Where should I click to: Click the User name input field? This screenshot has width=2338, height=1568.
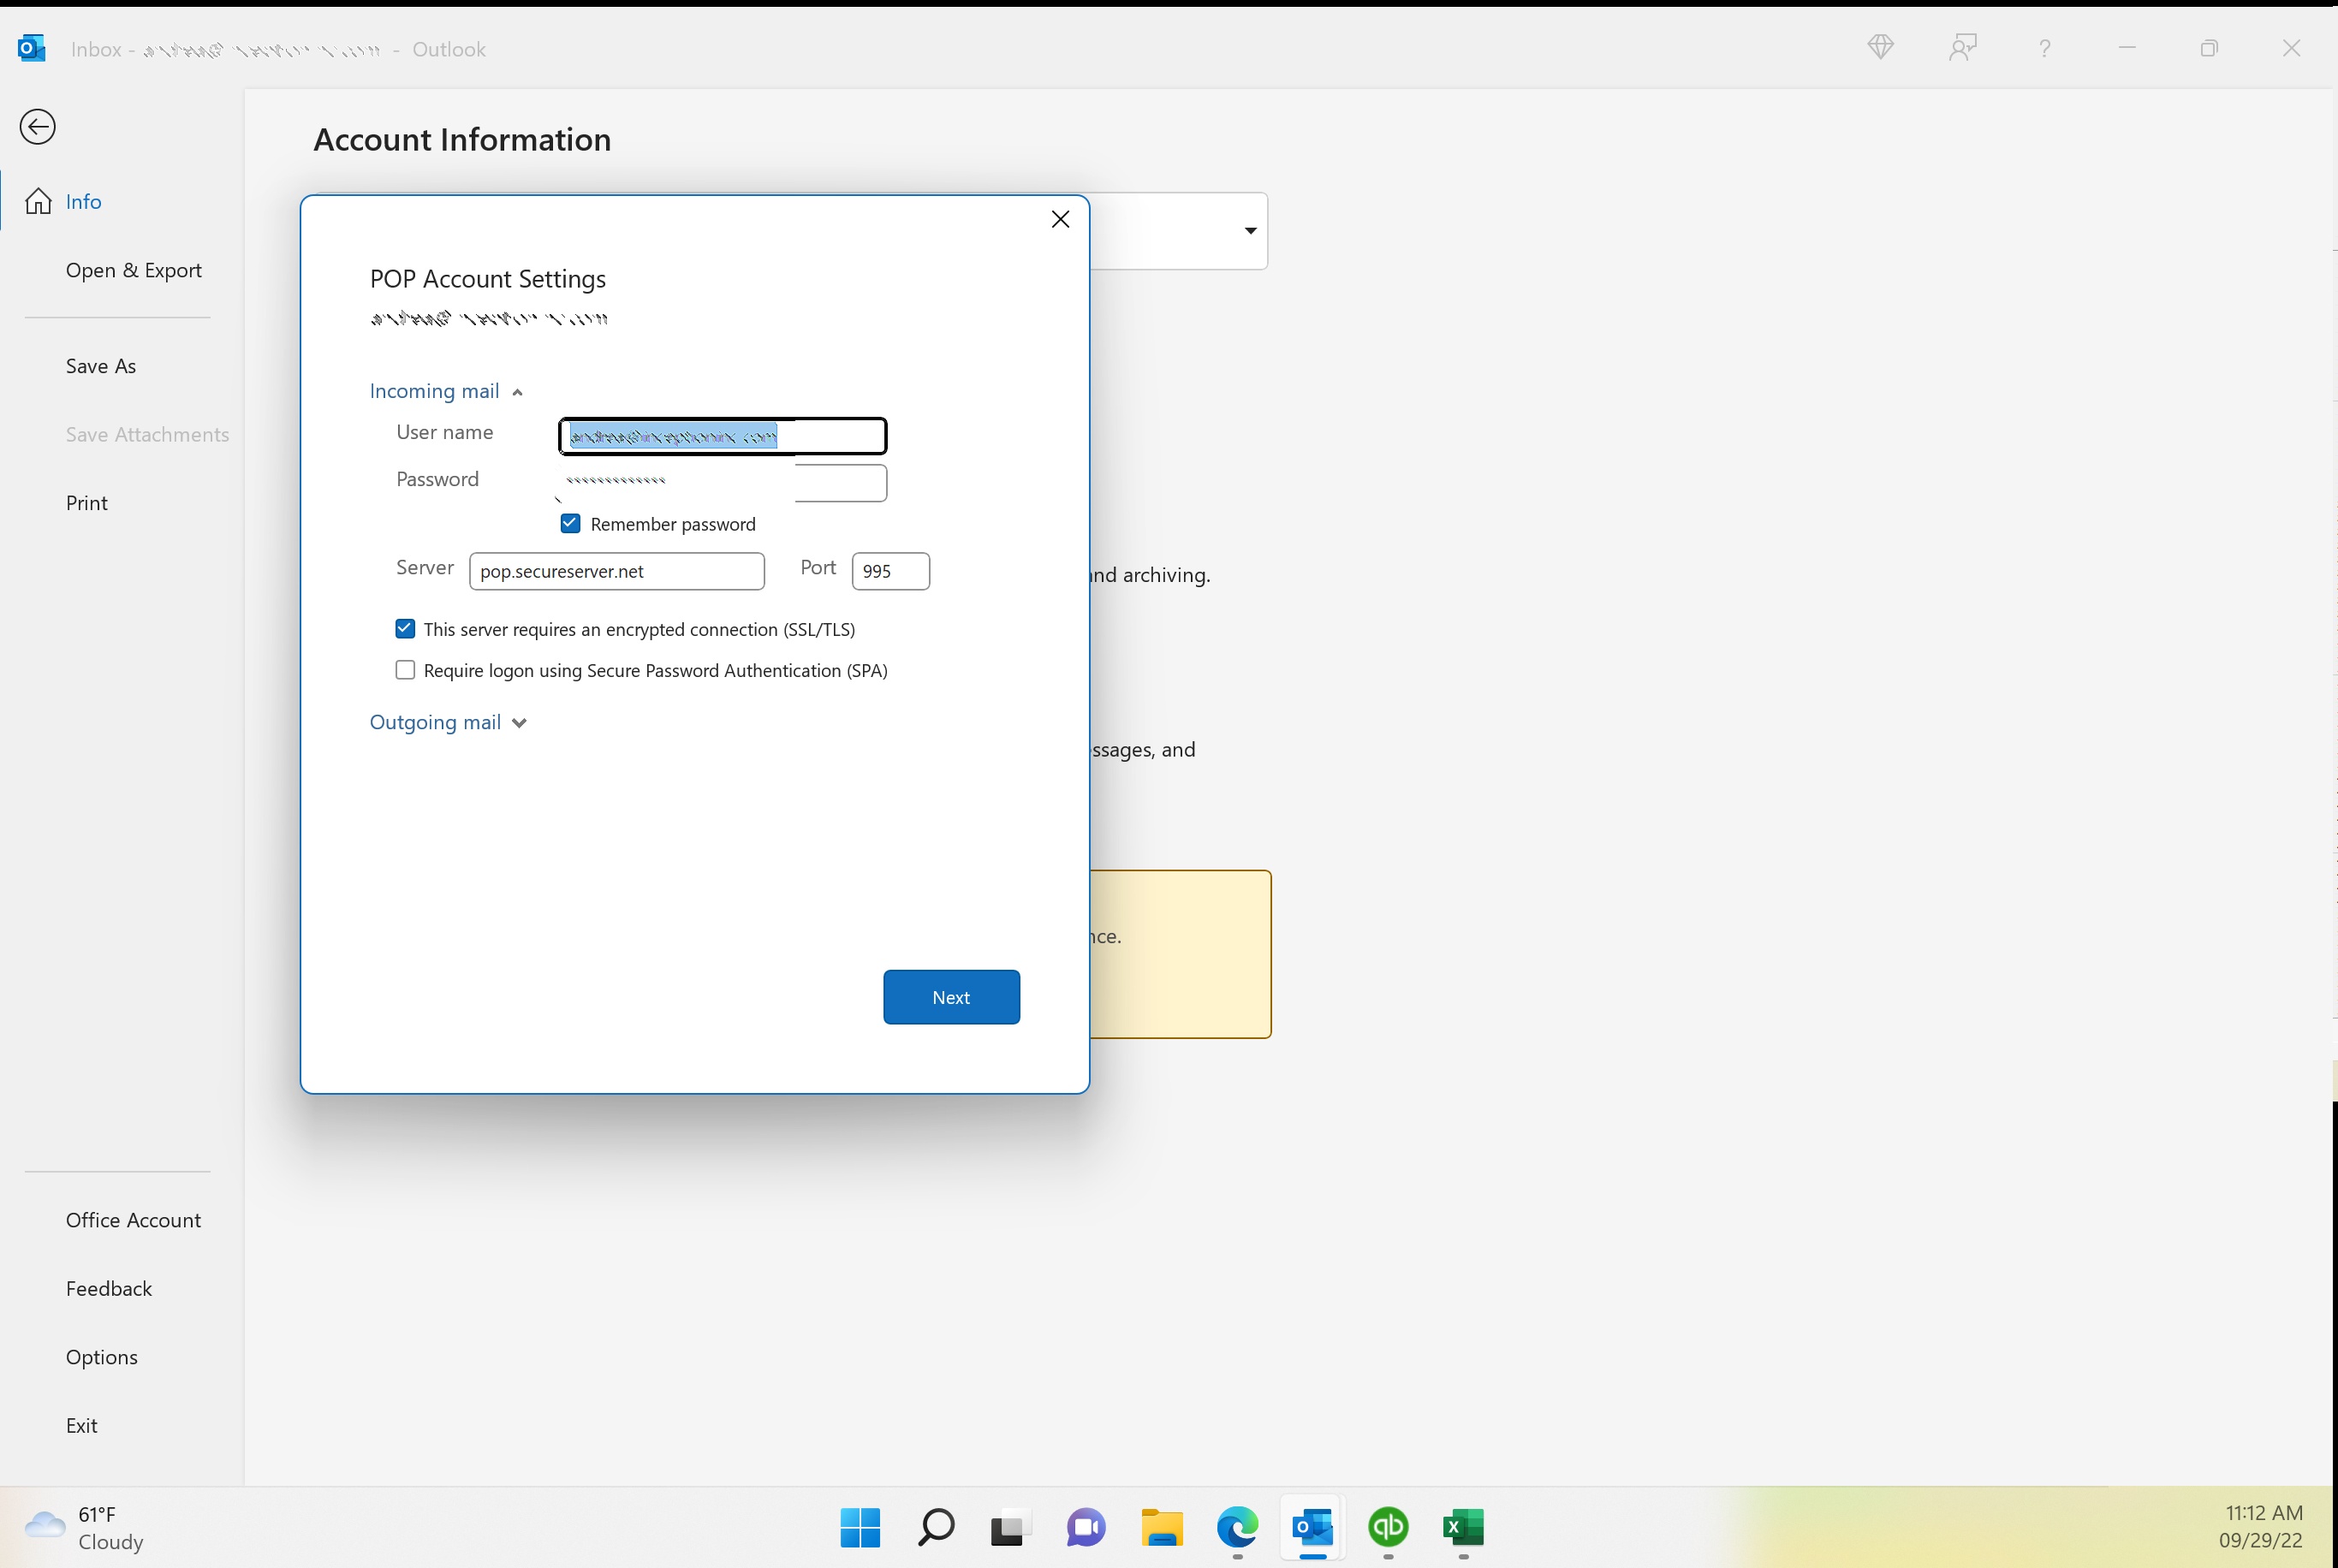723,436
